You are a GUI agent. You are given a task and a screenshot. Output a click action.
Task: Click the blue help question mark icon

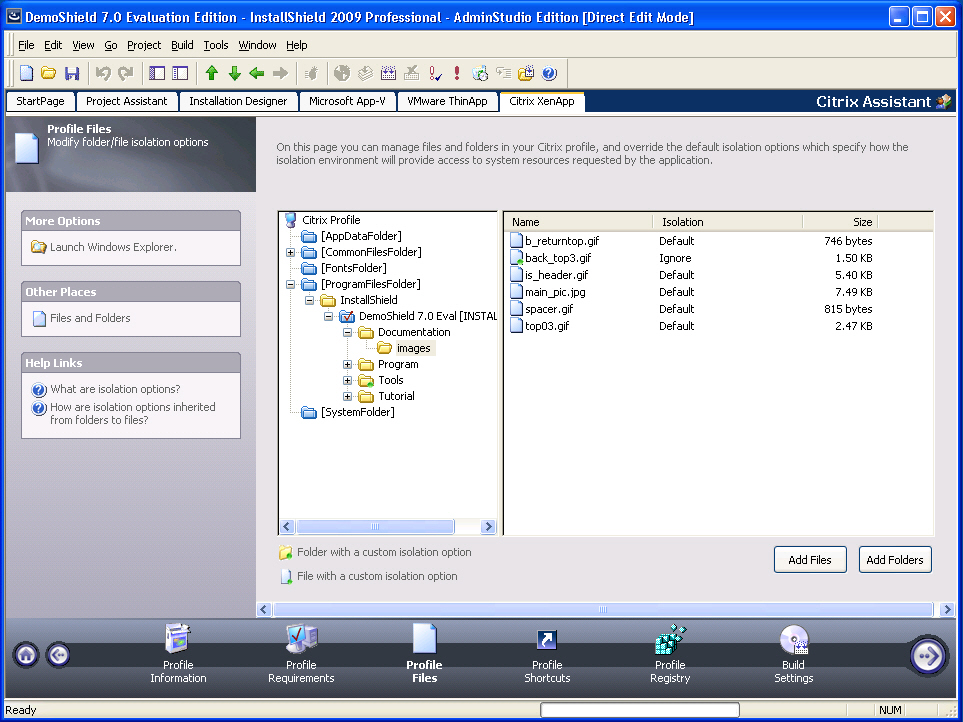[549, 73]
